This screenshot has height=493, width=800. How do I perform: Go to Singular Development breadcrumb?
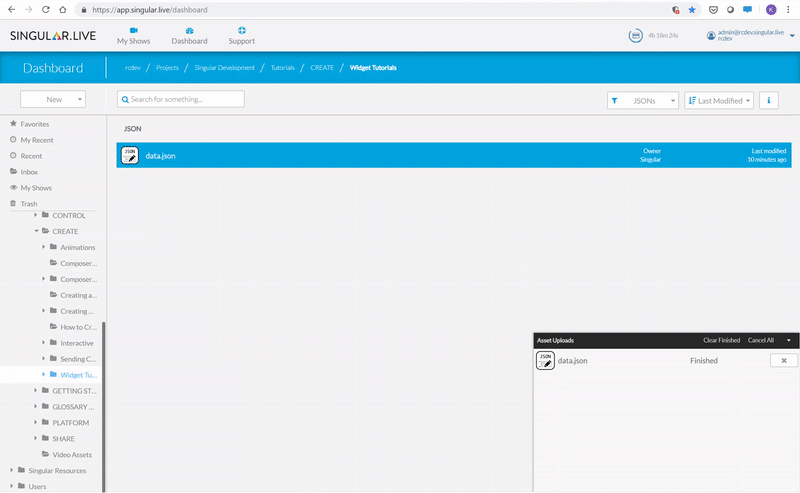(x=224, y=67)
